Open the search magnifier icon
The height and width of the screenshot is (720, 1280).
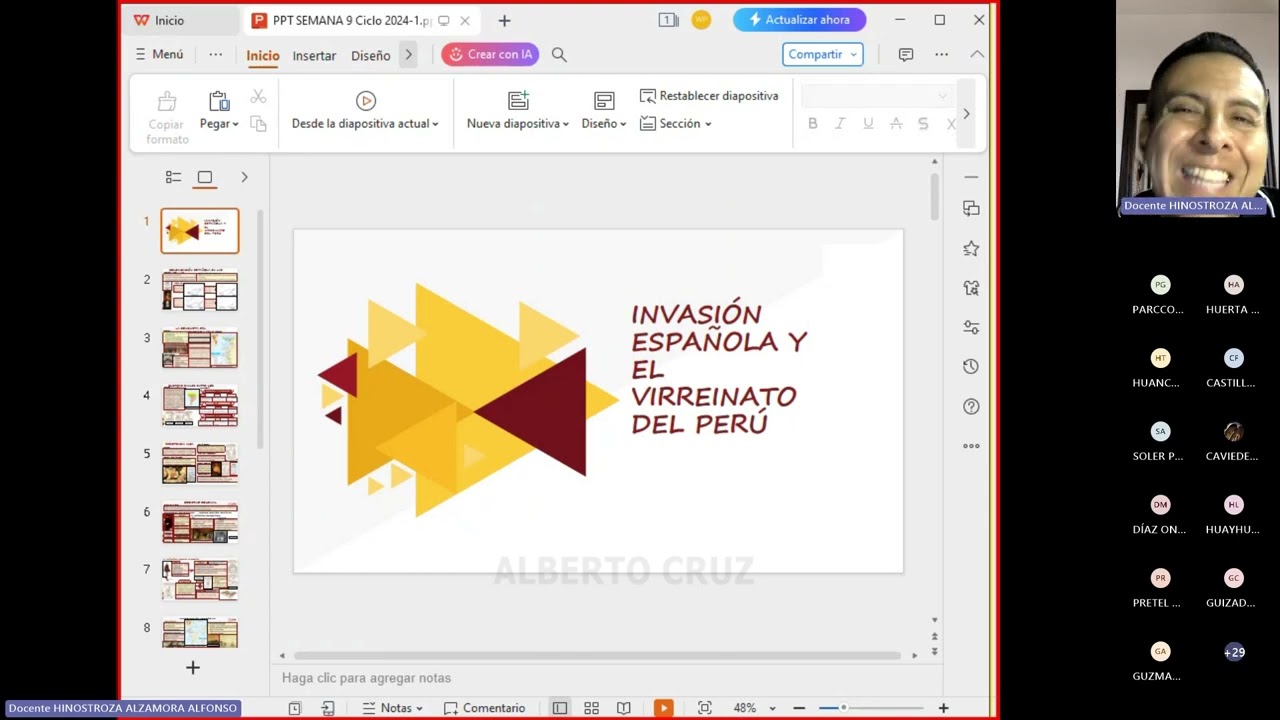pos(559,55)
